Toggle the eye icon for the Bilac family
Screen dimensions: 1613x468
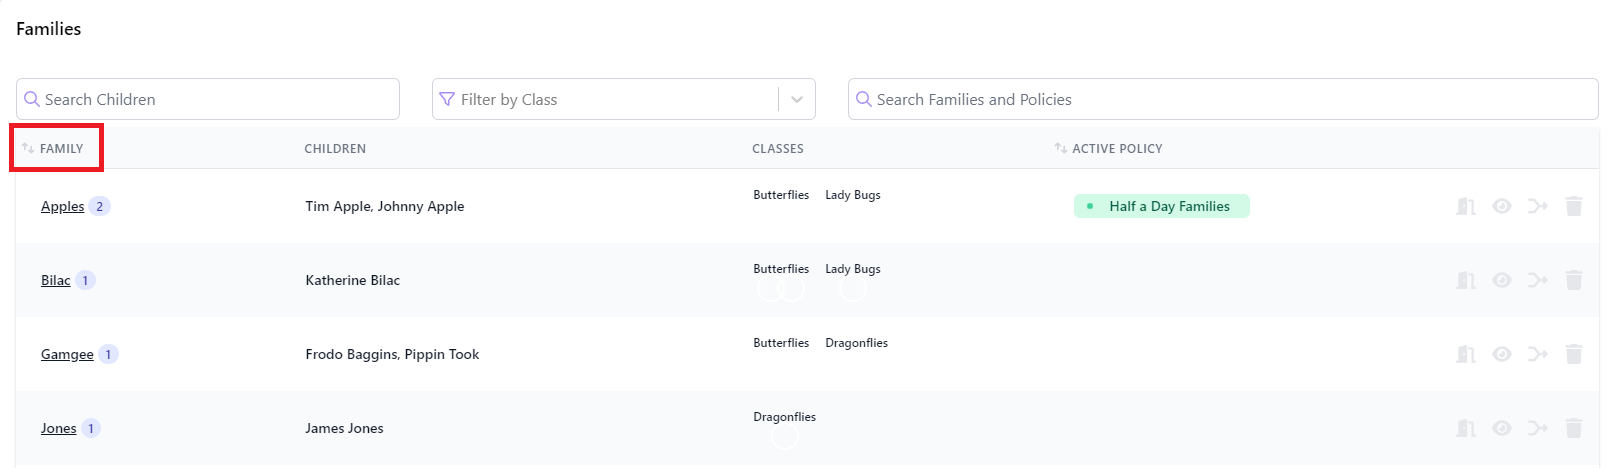click(x=1502, y=280)
